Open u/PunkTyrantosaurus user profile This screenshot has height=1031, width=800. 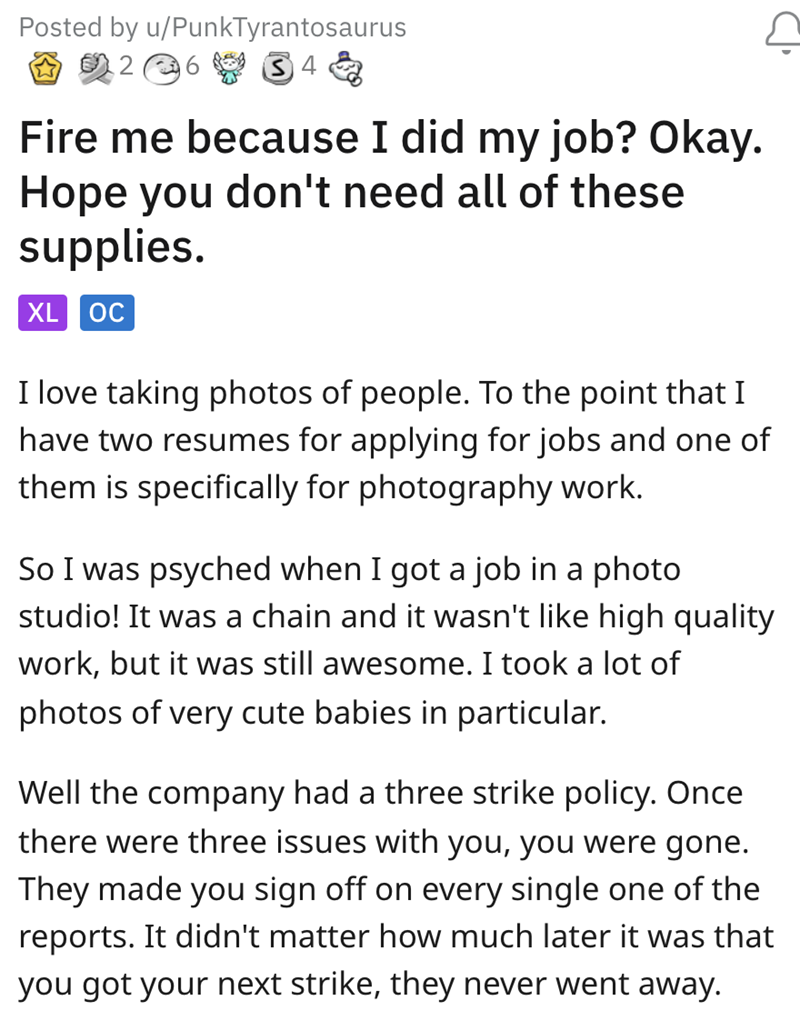[x=269, y=28]
